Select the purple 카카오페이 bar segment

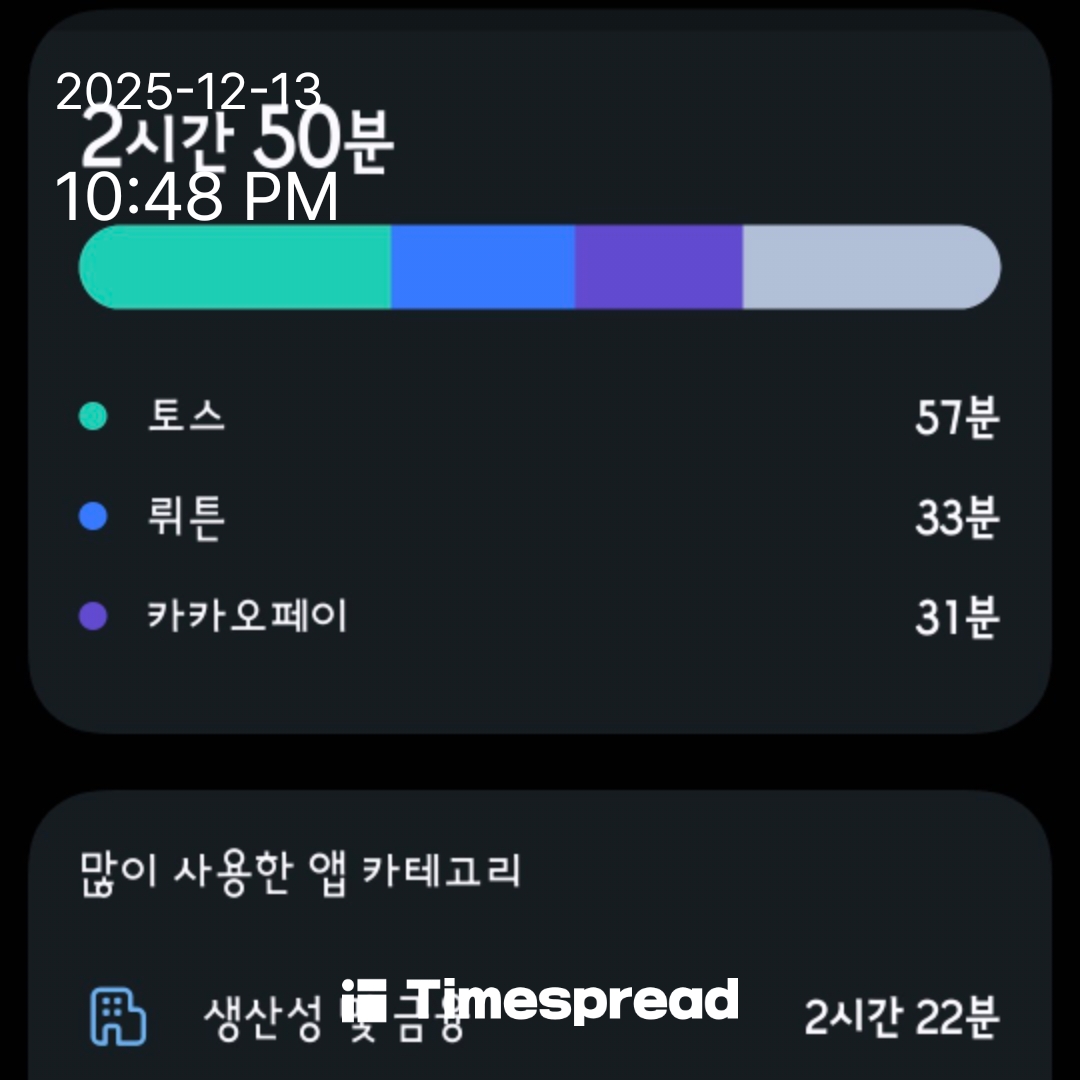pos(658,267)
